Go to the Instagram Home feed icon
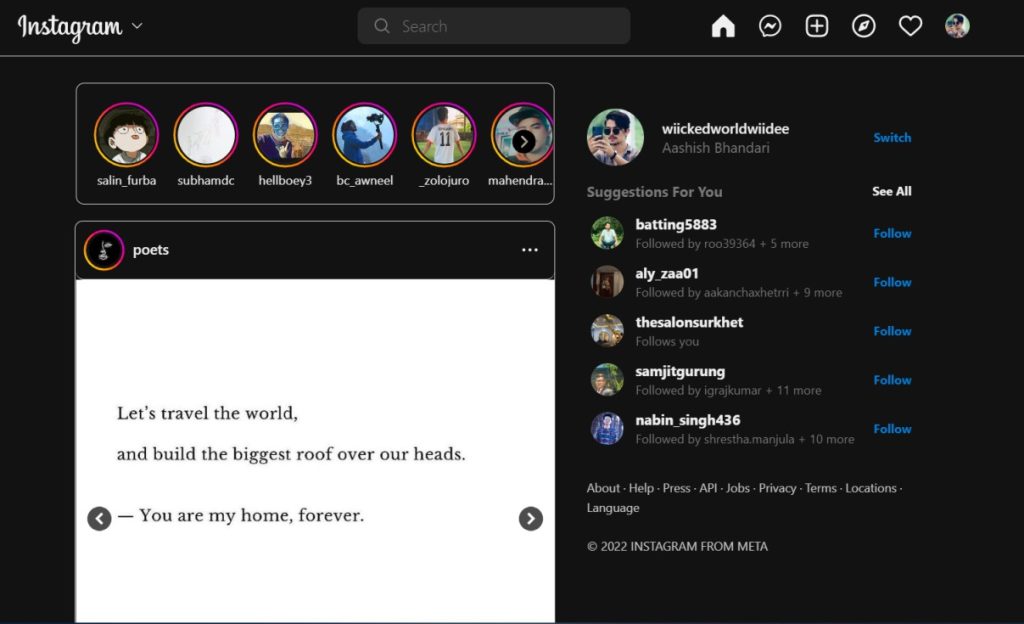The height and width of the screenshot is (624, 1024). point(723,26)
